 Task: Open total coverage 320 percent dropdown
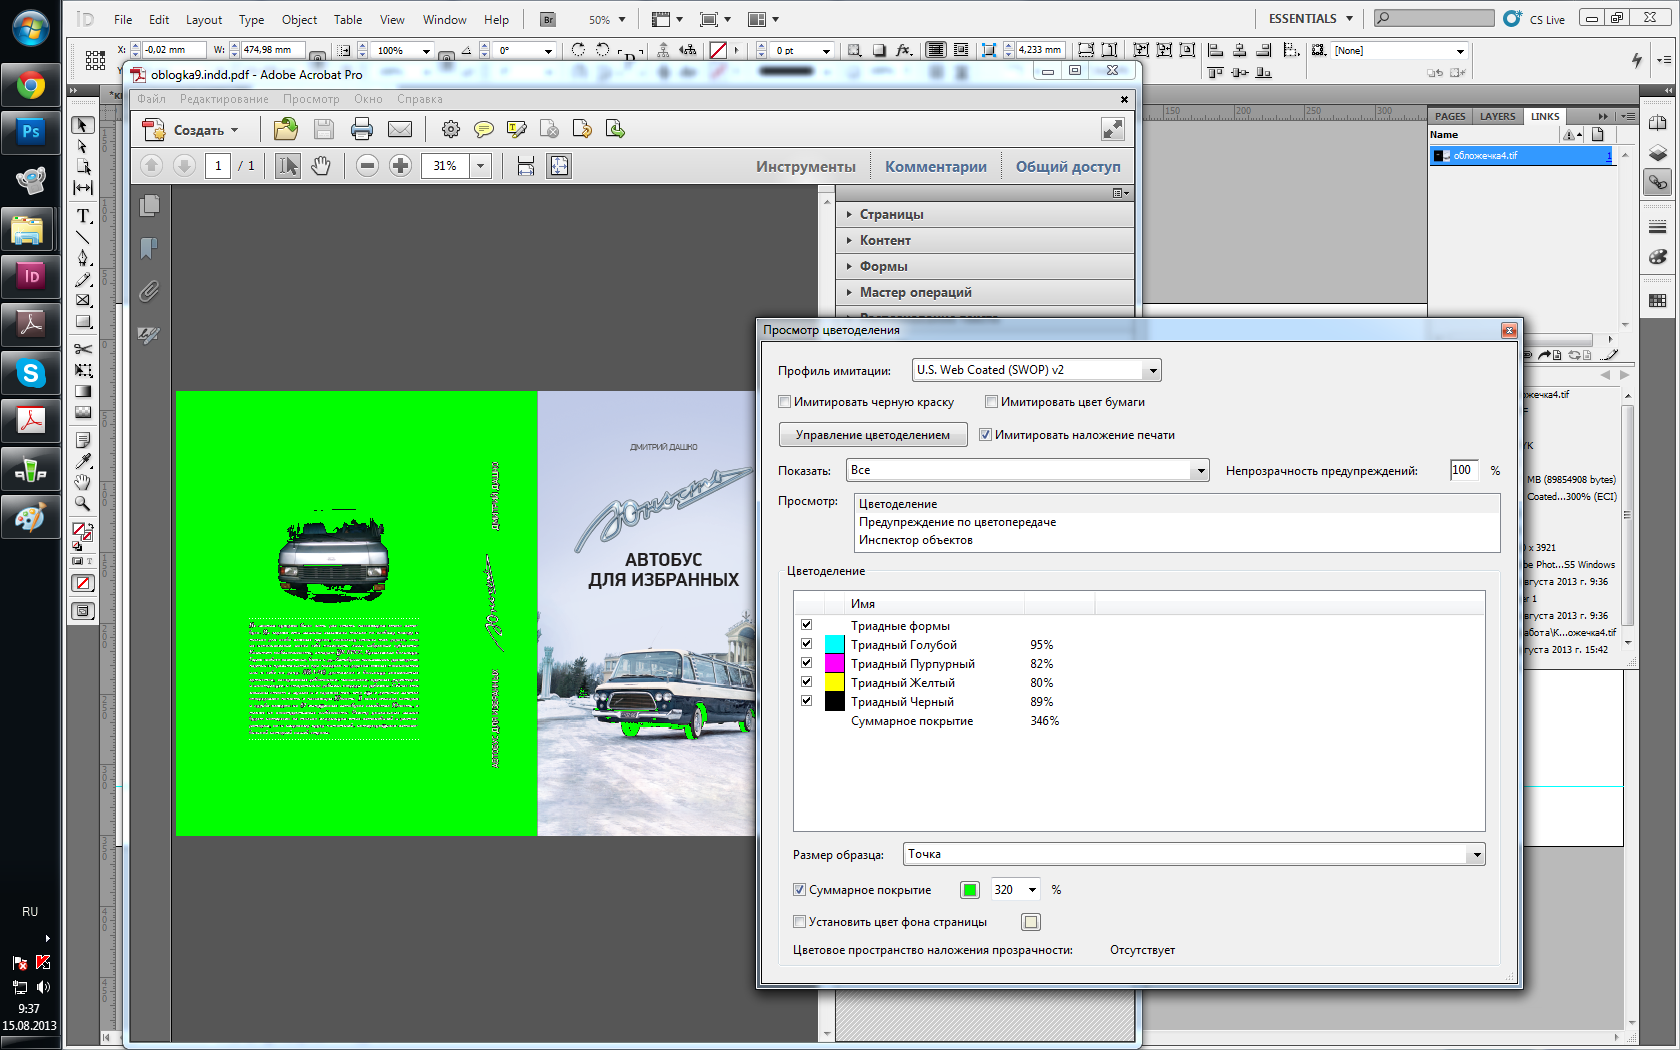[1032, 890]
